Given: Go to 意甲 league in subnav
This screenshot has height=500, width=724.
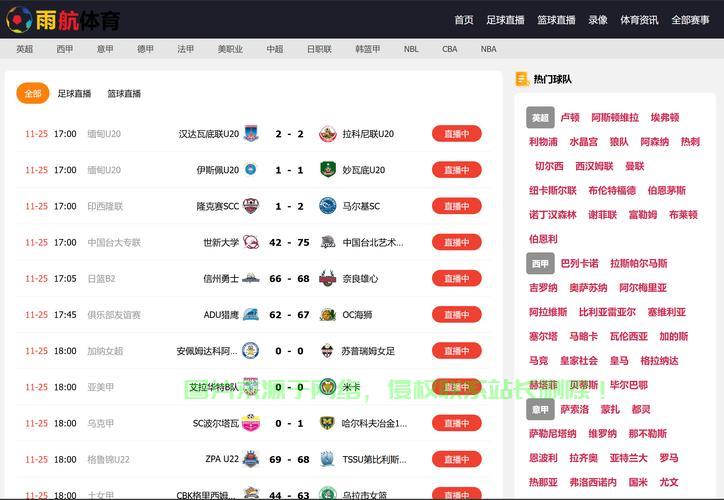Looking at the screenshot, I should (105, 49).
